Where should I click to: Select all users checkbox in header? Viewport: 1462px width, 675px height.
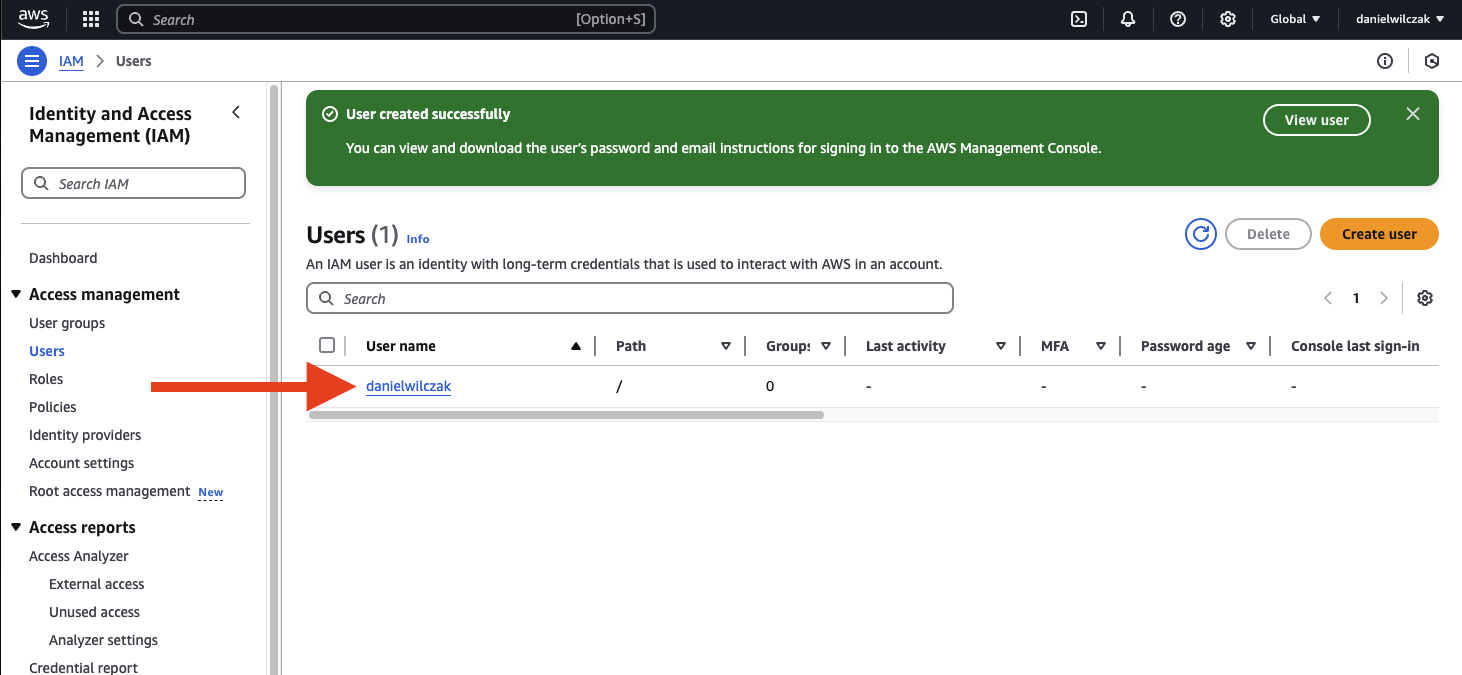(327, 345)
